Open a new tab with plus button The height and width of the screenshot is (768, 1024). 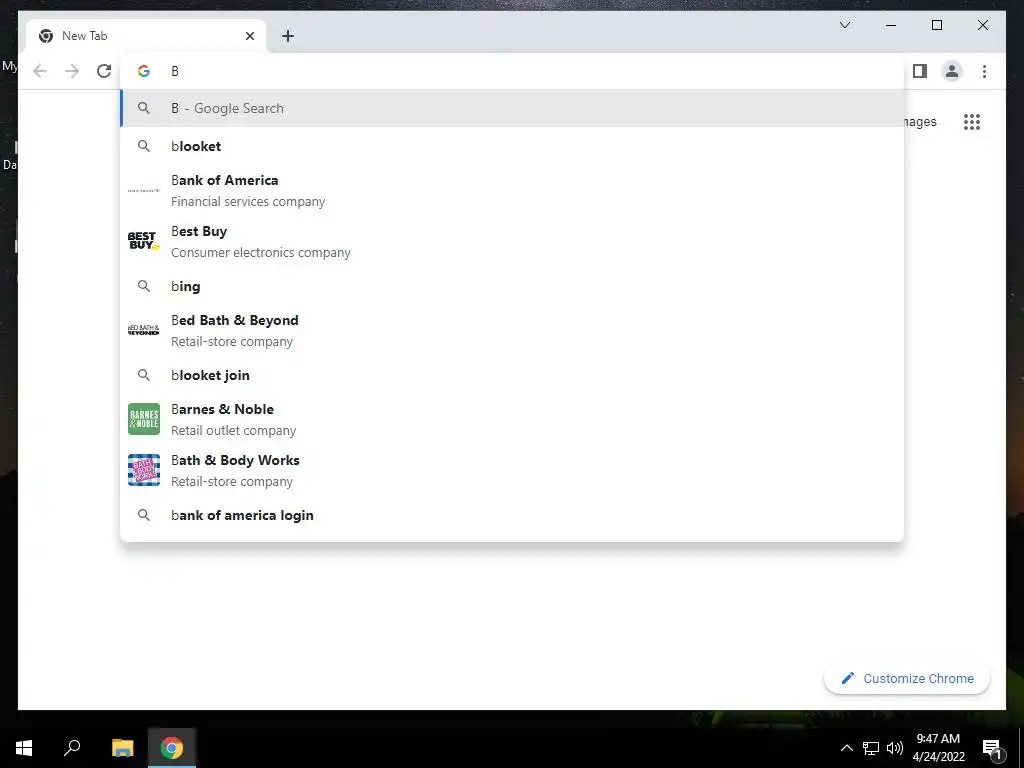coord(288,36)
